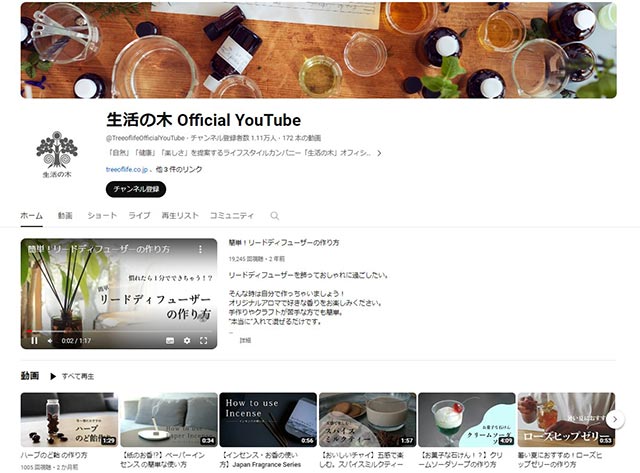Show next videos with carousel arrow
The width and height of the screenshot is (640, 473).
coord(615,419)
